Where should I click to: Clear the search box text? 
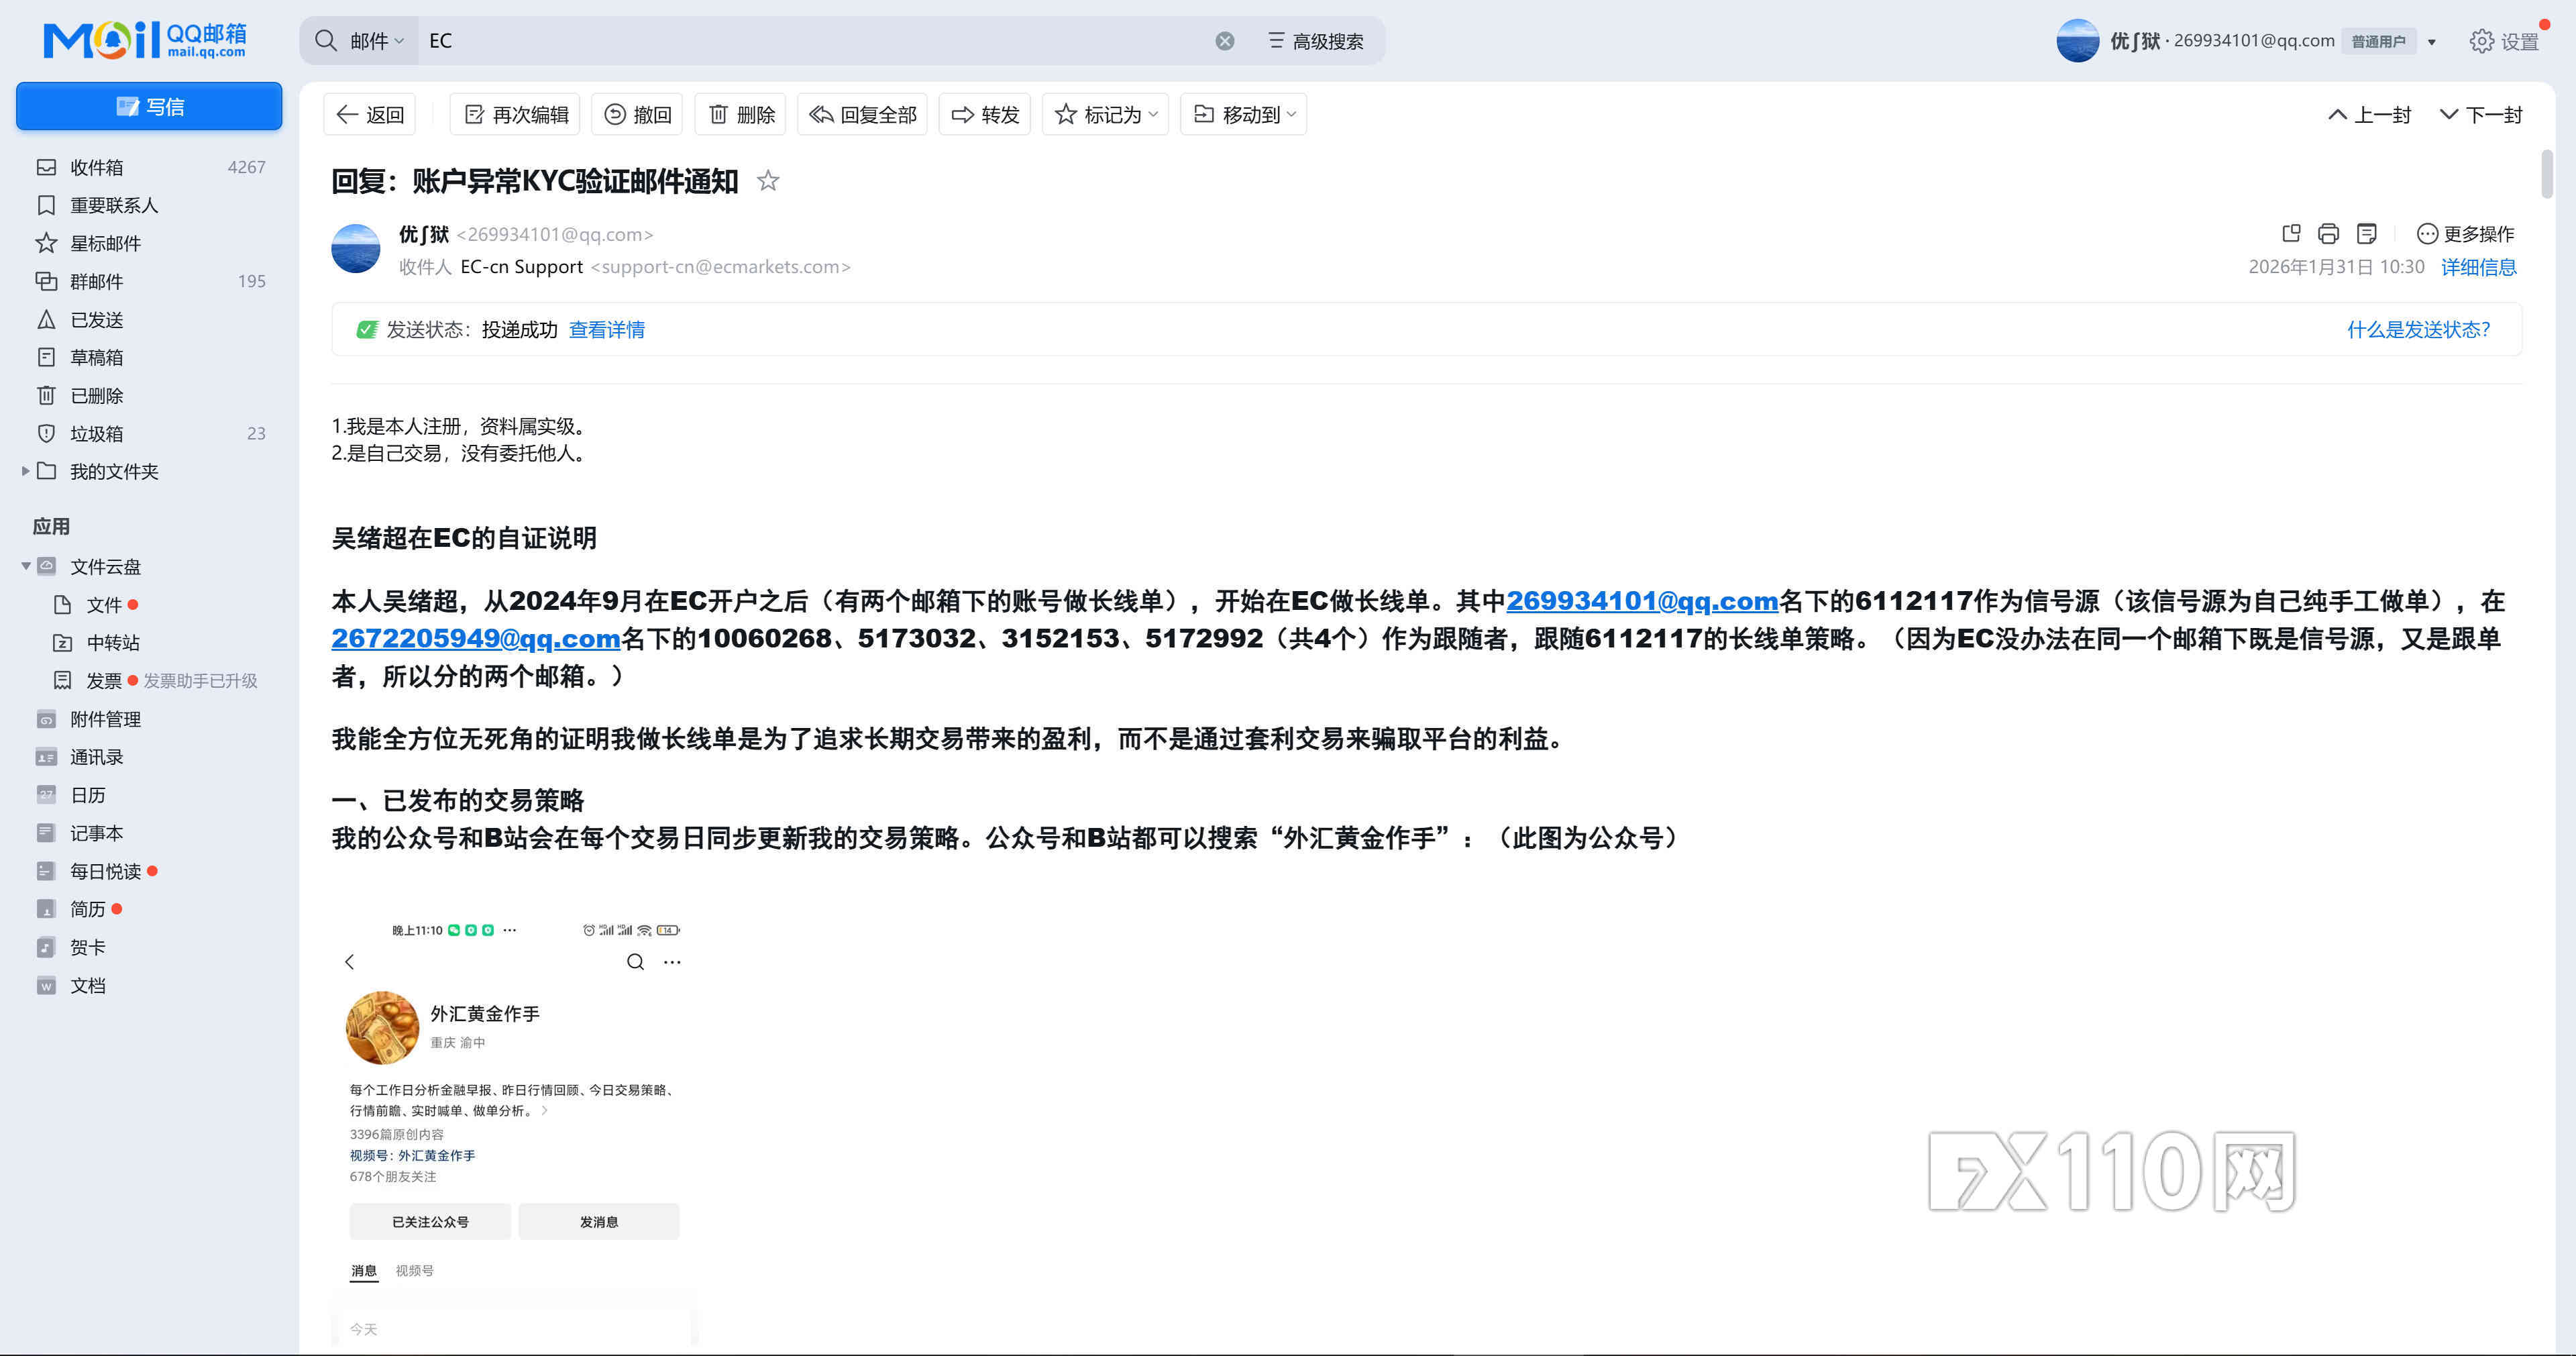click(1224, 41)
